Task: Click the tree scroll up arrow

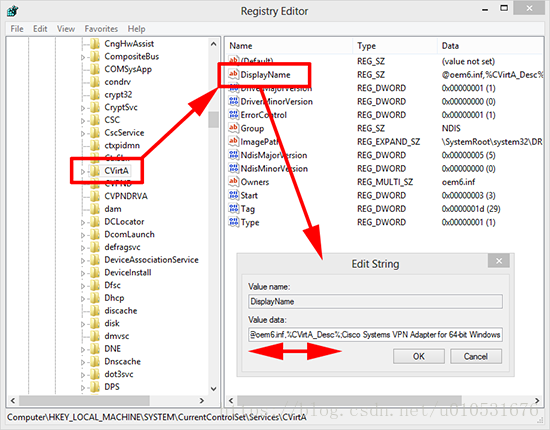Action: pos(213,44)
